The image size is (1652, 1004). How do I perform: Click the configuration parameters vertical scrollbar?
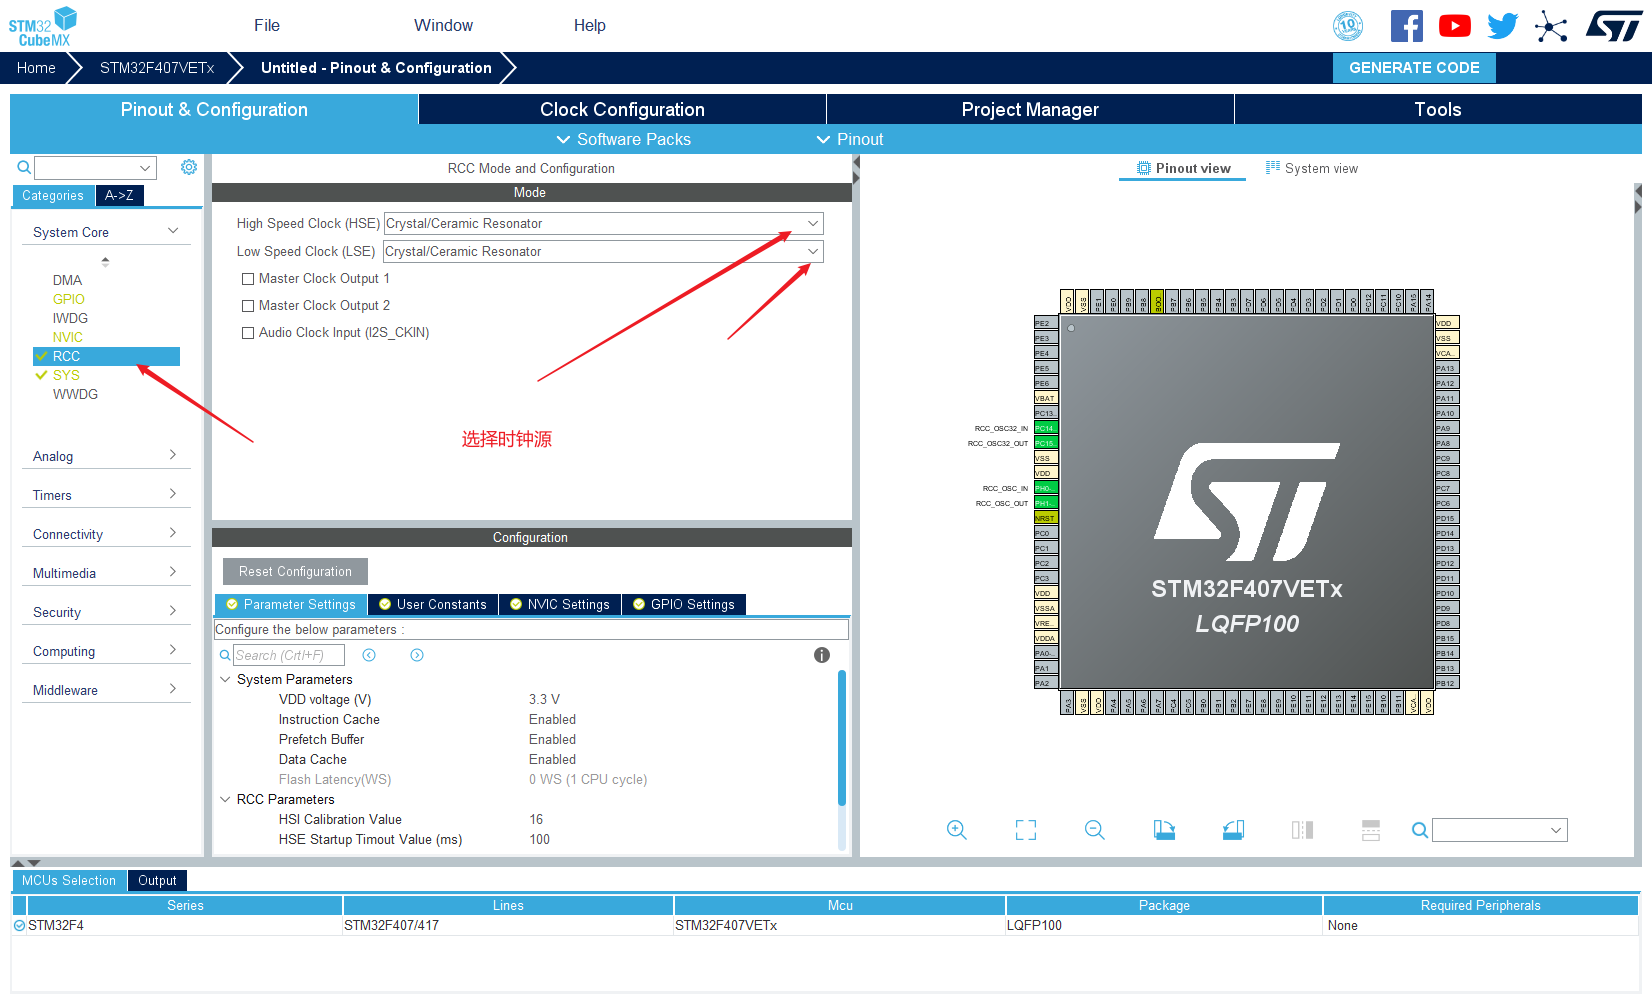[842, 738]
